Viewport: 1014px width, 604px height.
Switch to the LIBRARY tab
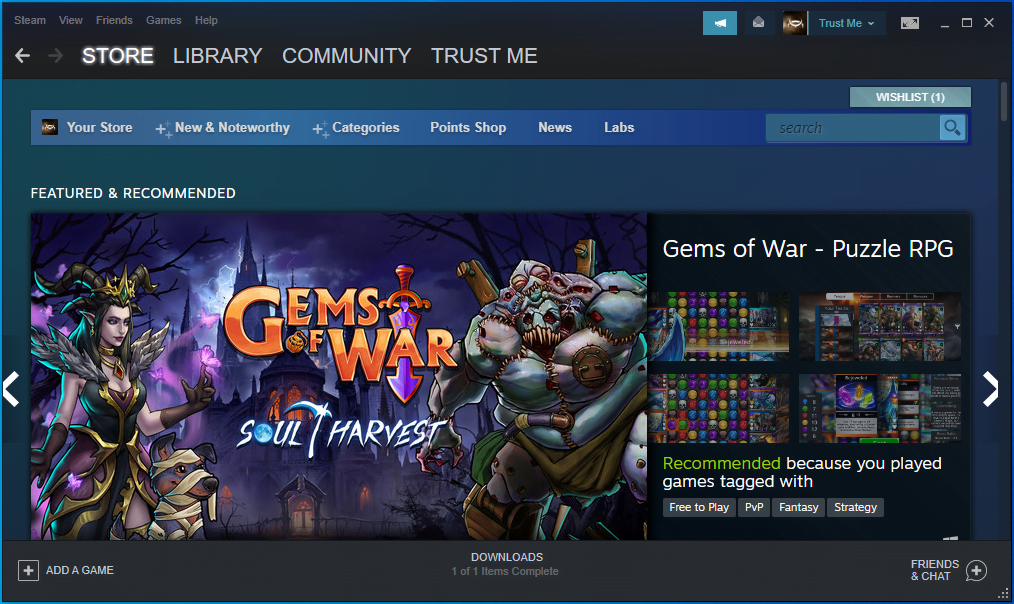(x=217, y=56)
